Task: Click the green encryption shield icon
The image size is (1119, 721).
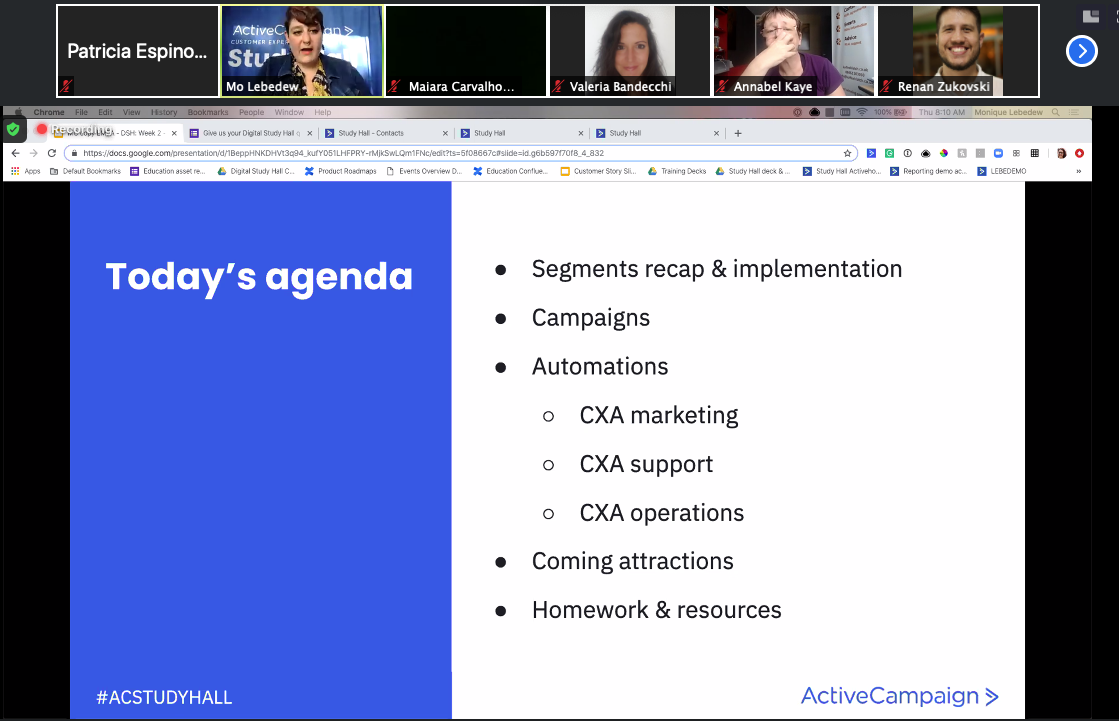Action: pyautogui.click(x=13, y=129)
